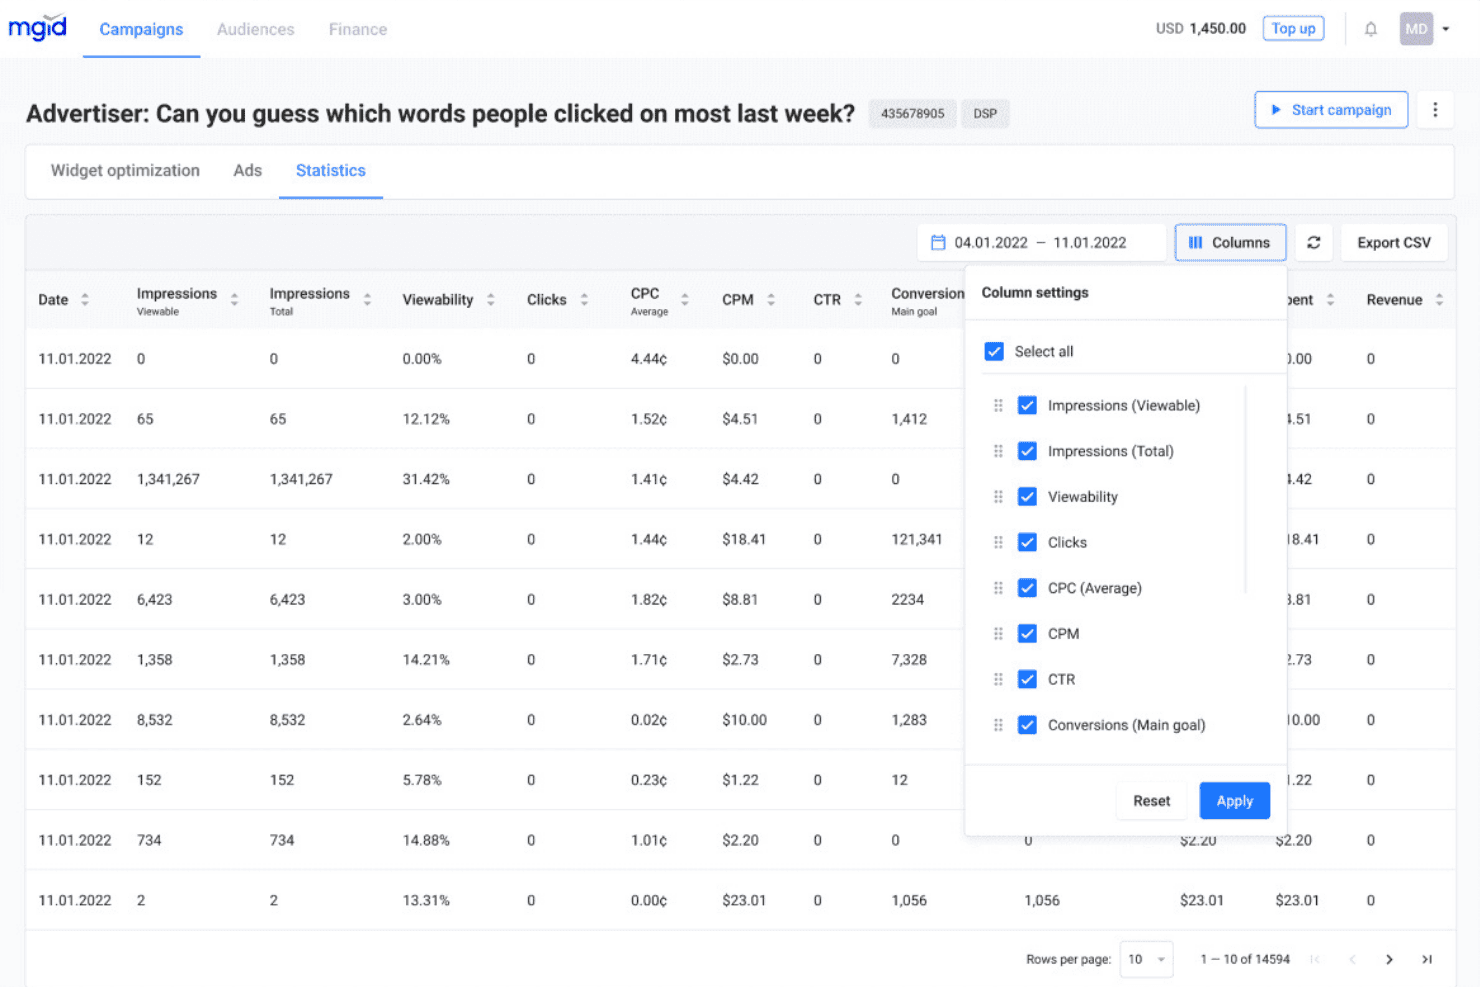
Task: Click the Top up button
Action: pos(1293,28)
